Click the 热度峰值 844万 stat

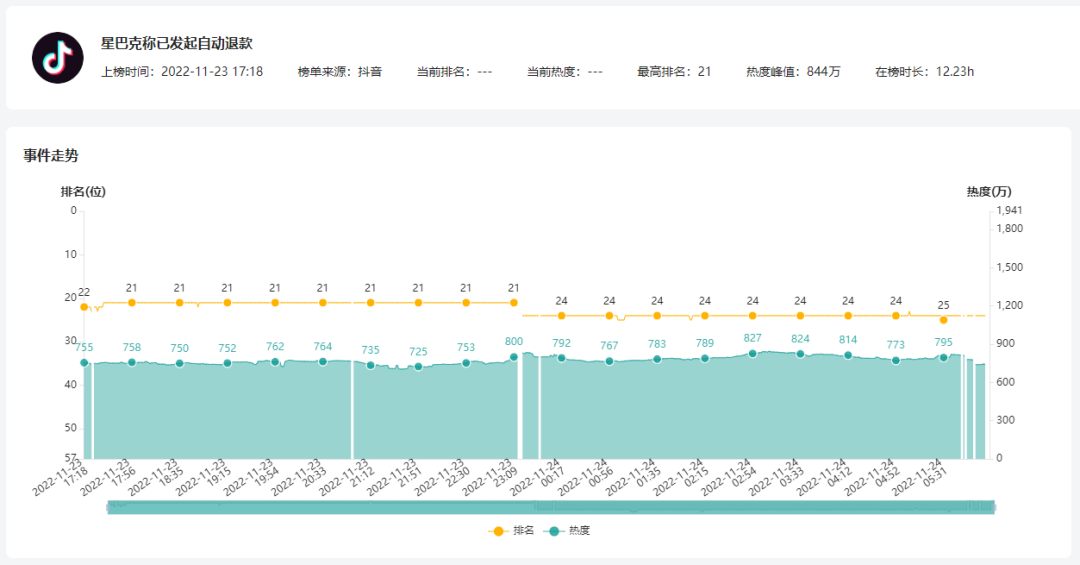(793, 72)
